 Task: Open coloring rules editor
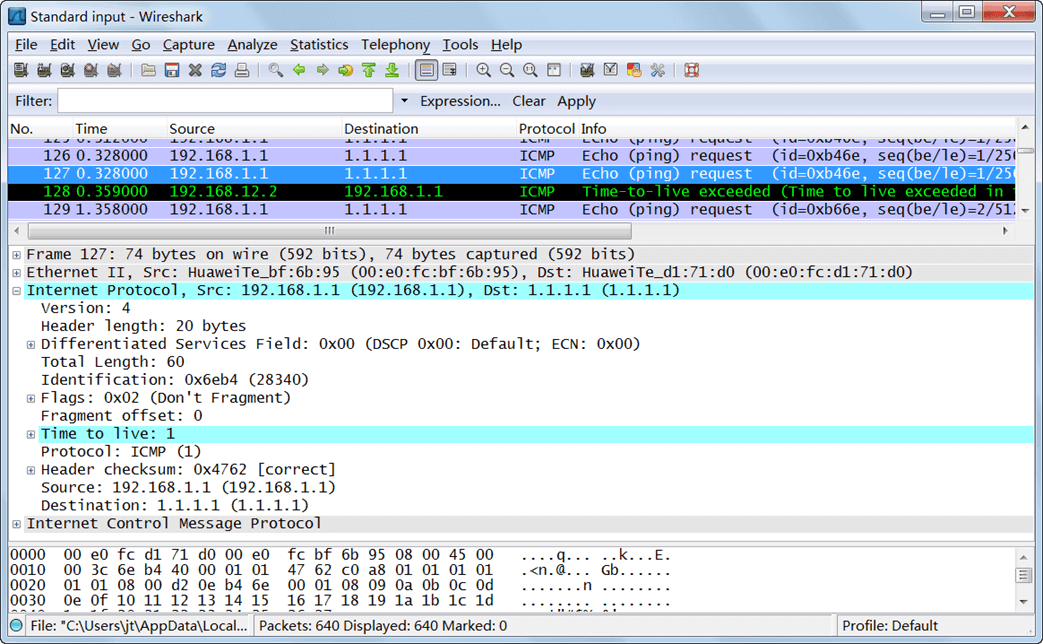tap(634, 70)
